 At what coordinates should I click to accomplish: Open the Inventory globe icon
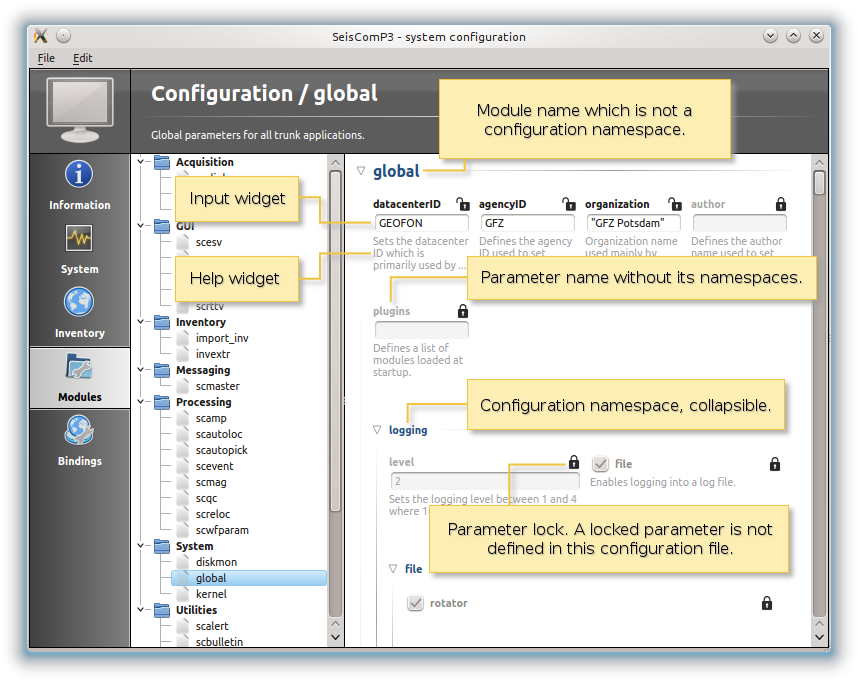tap(79, 302)
